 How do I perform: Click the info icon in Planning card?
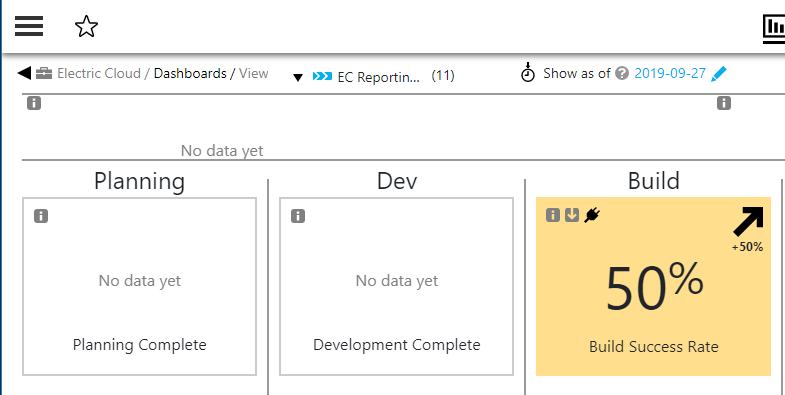[41, 216]
